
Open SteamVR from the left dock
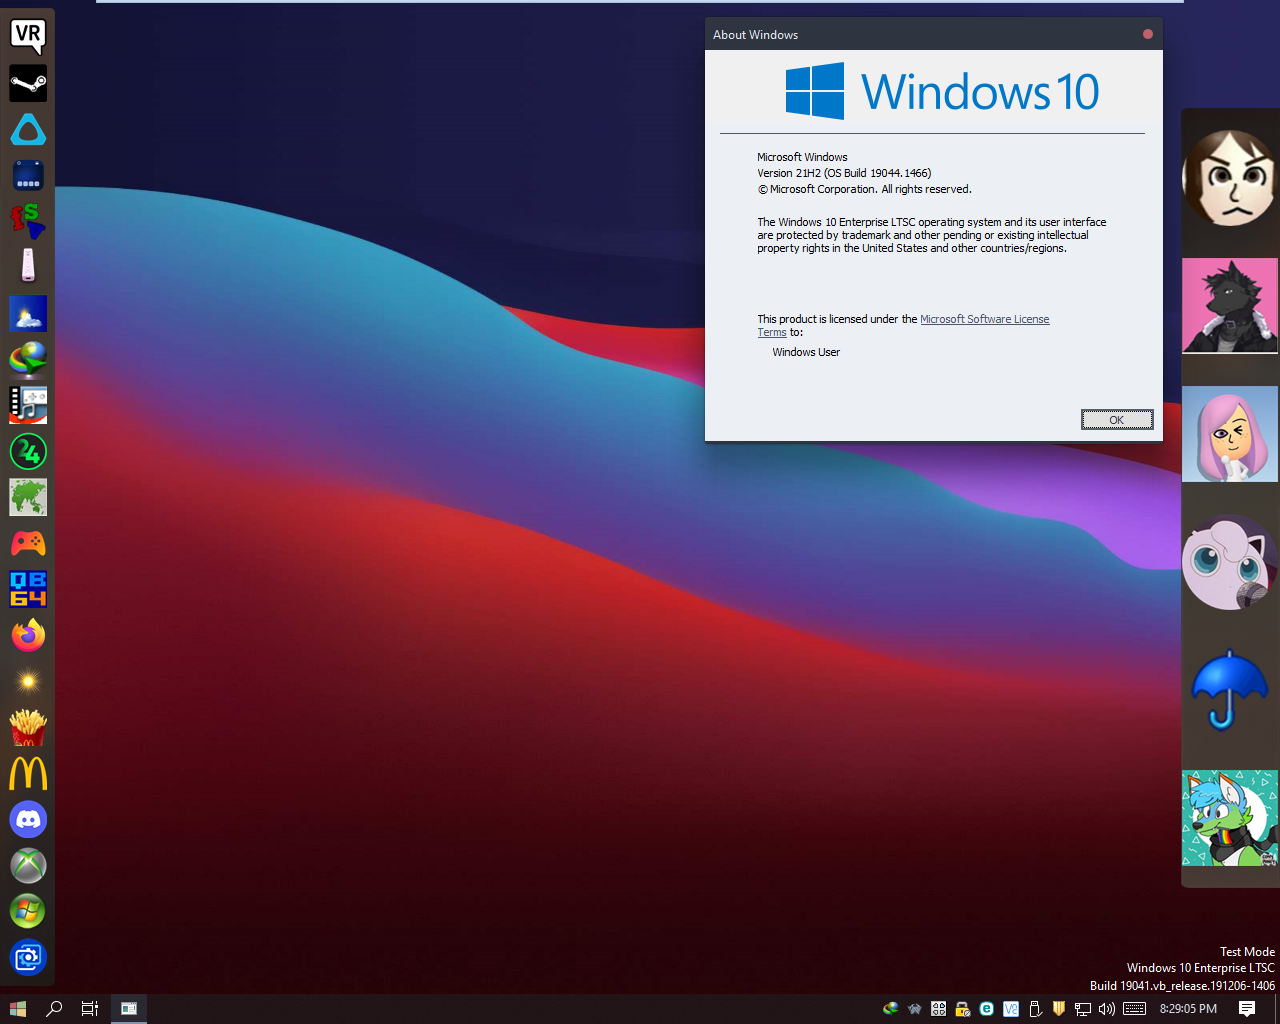pos(28,36)
